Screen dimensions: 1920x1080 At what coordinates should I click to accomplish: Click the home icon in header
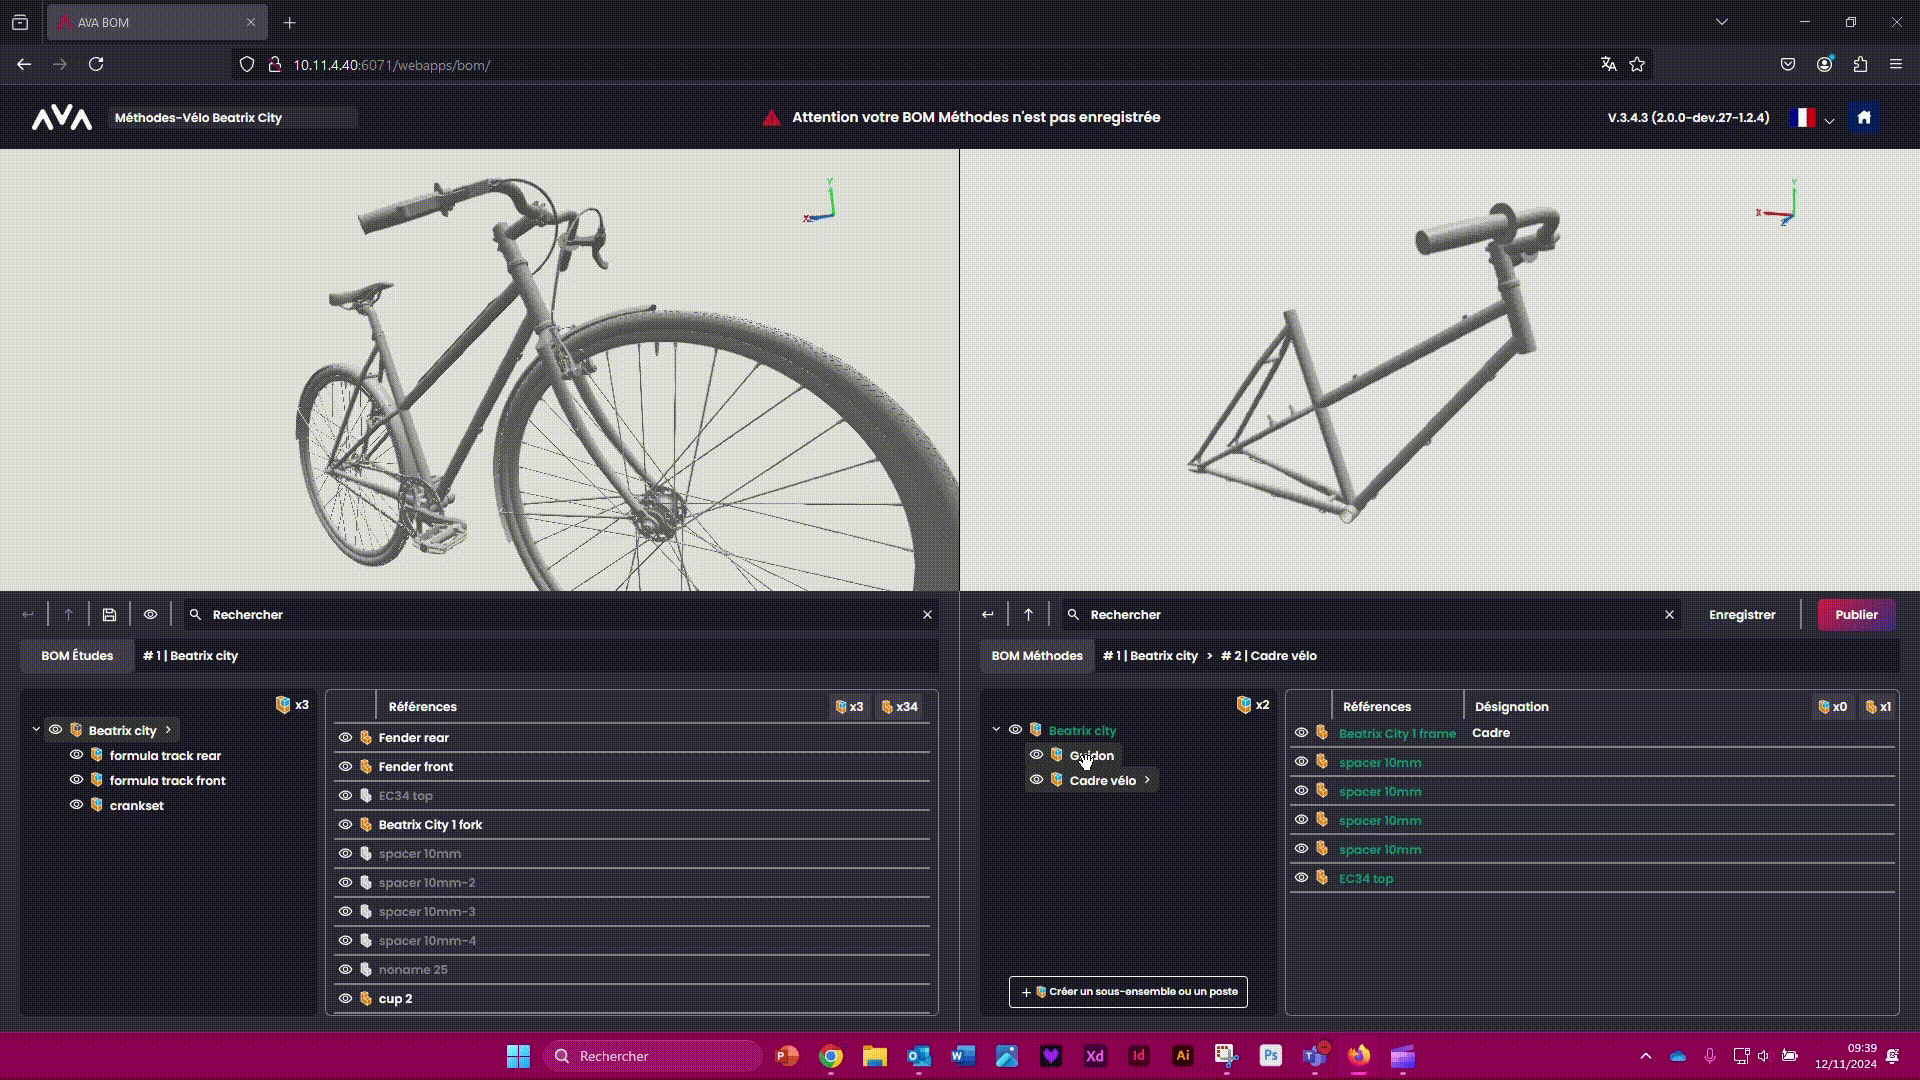coord(1863,118)
